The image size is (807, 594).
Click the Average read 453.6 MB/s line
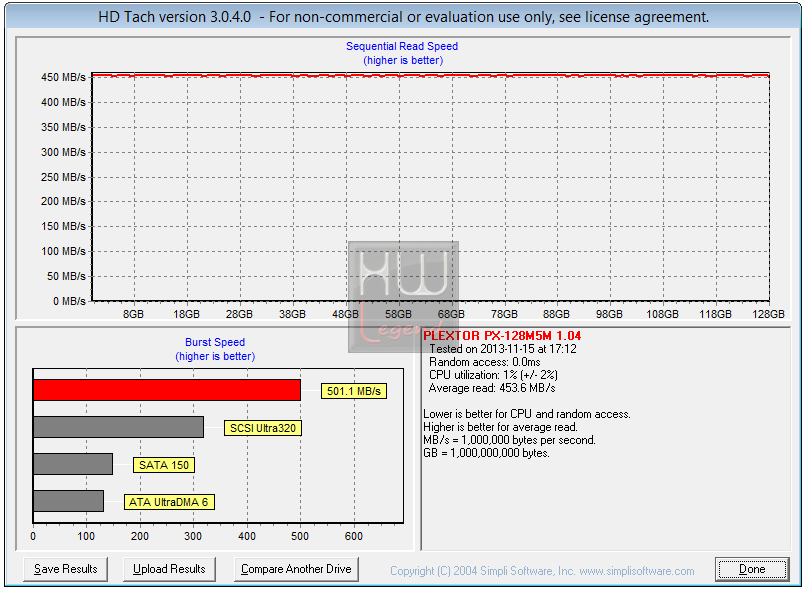[x=492, y=388]
